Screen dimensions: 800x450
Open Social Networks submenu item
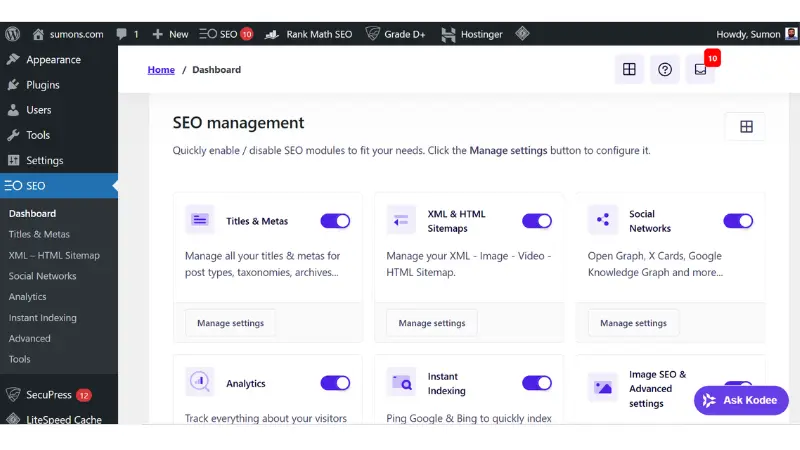[42, 276]
